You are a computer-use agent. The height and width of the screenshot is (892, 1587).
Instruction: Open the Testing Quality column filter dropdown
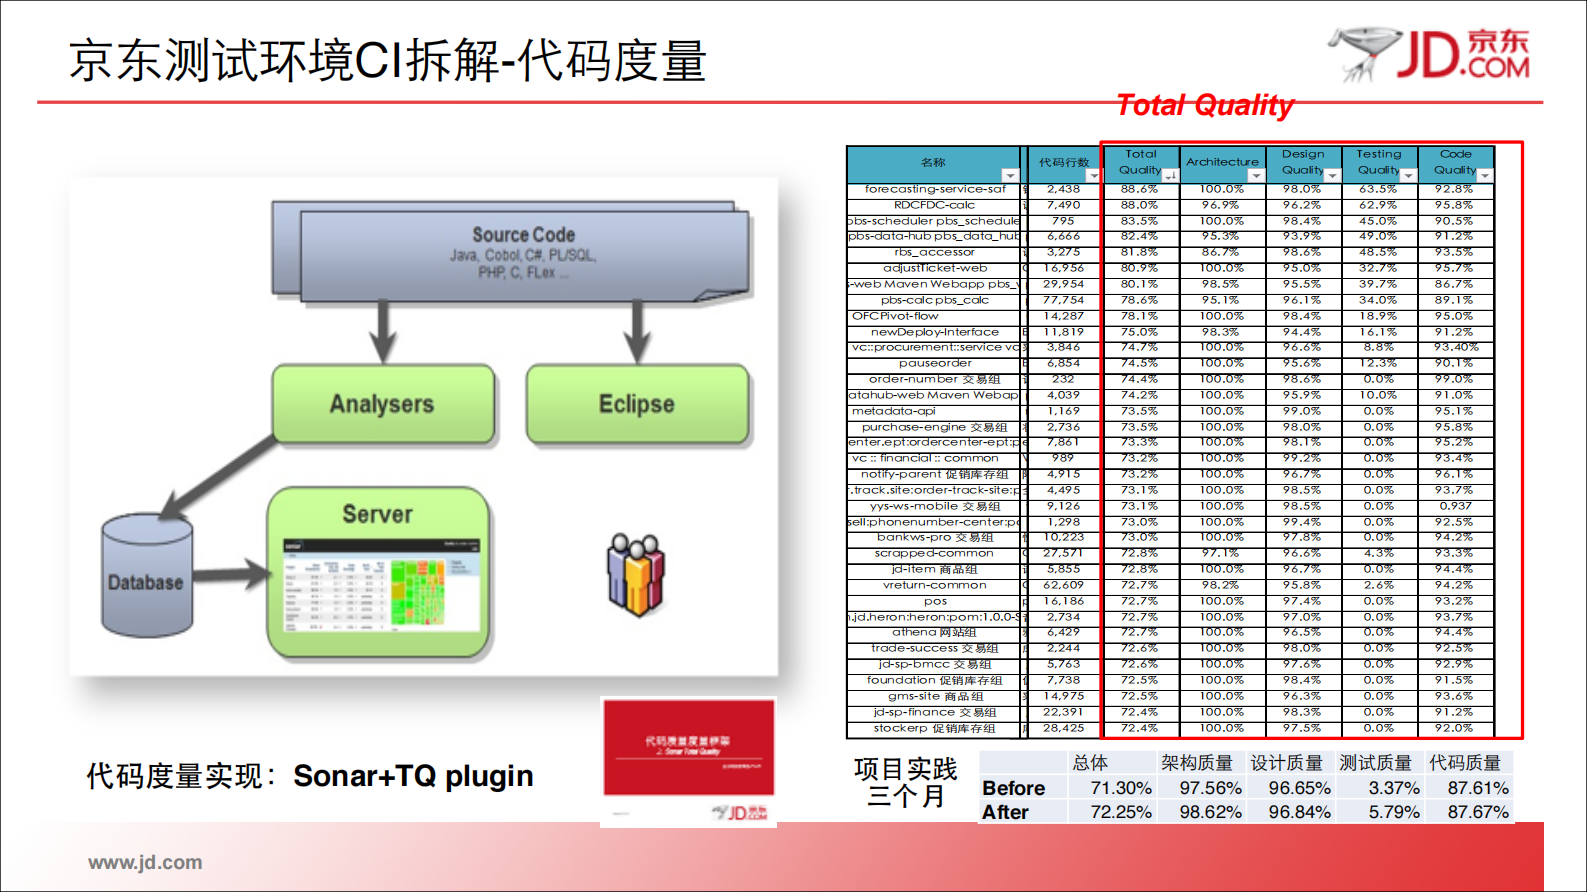(x=1409, y=176)
